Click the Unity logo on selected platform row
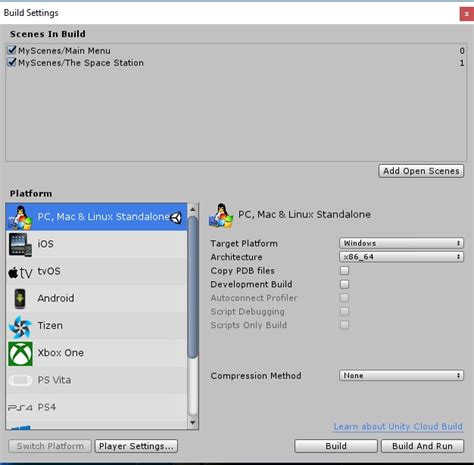This screenshot has height=465, width=474. [176, 218]
